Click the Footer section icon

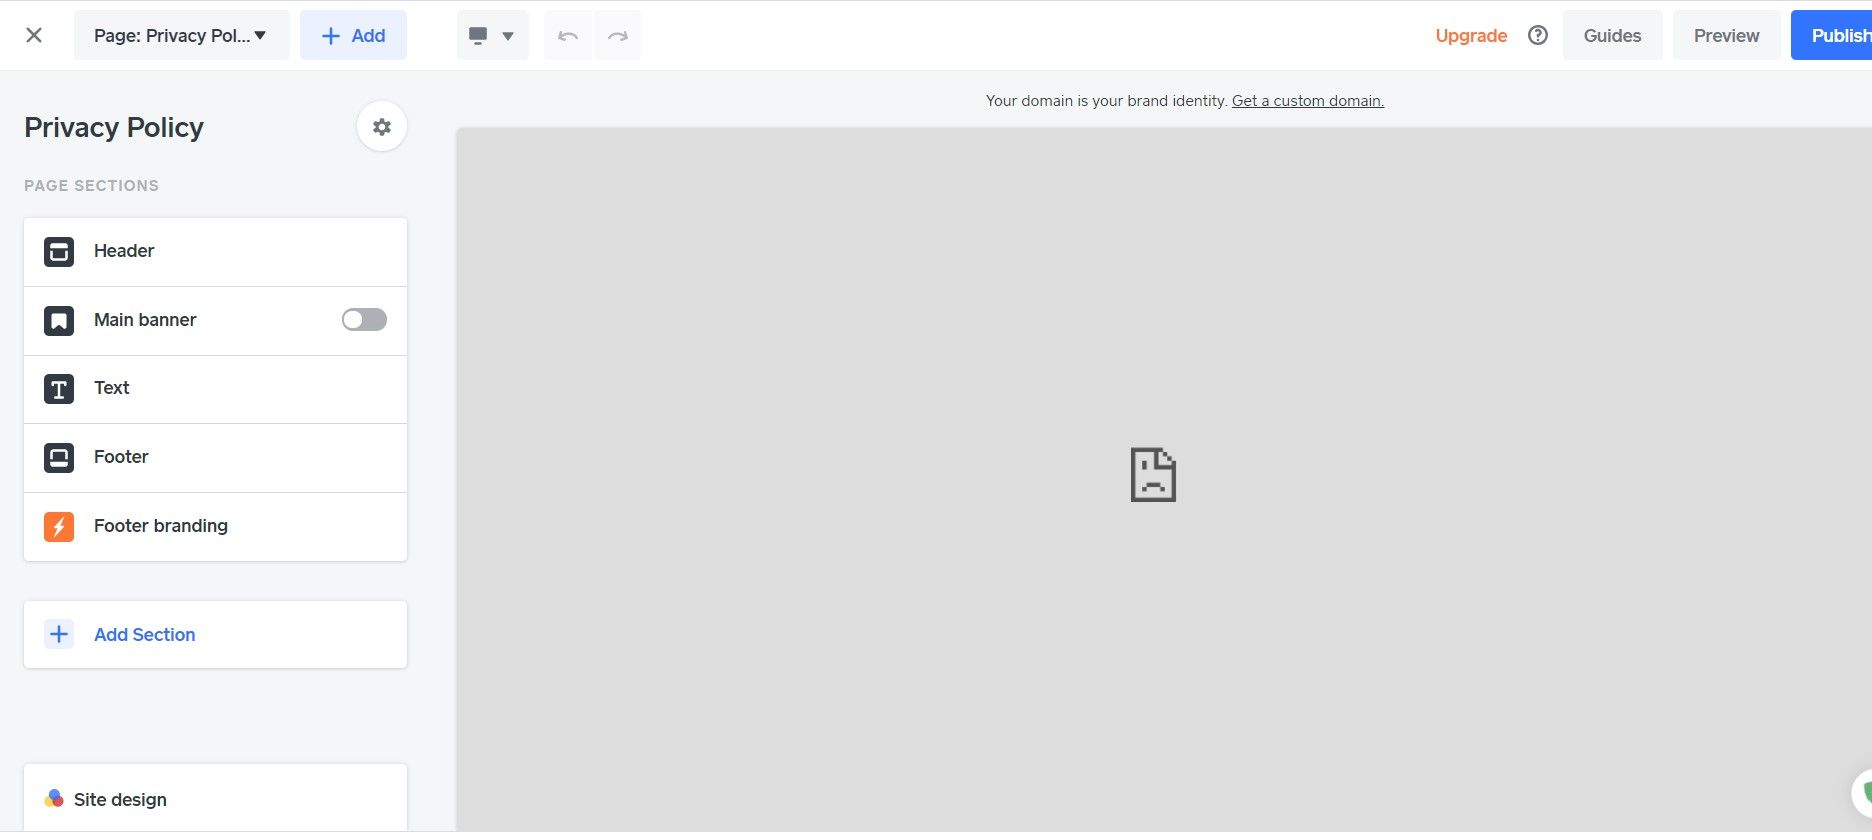(x=59, y=457)
